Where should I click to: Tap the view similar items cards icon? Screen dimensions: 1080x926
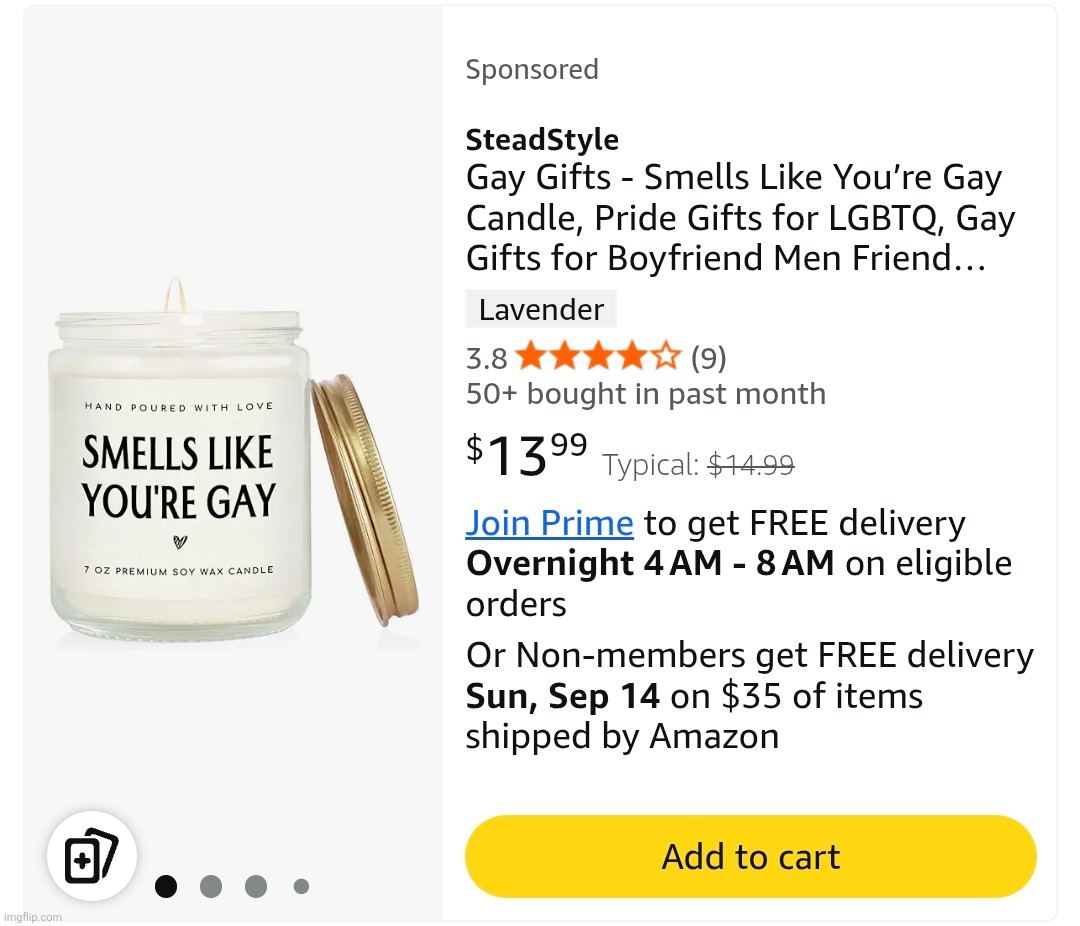91,857
